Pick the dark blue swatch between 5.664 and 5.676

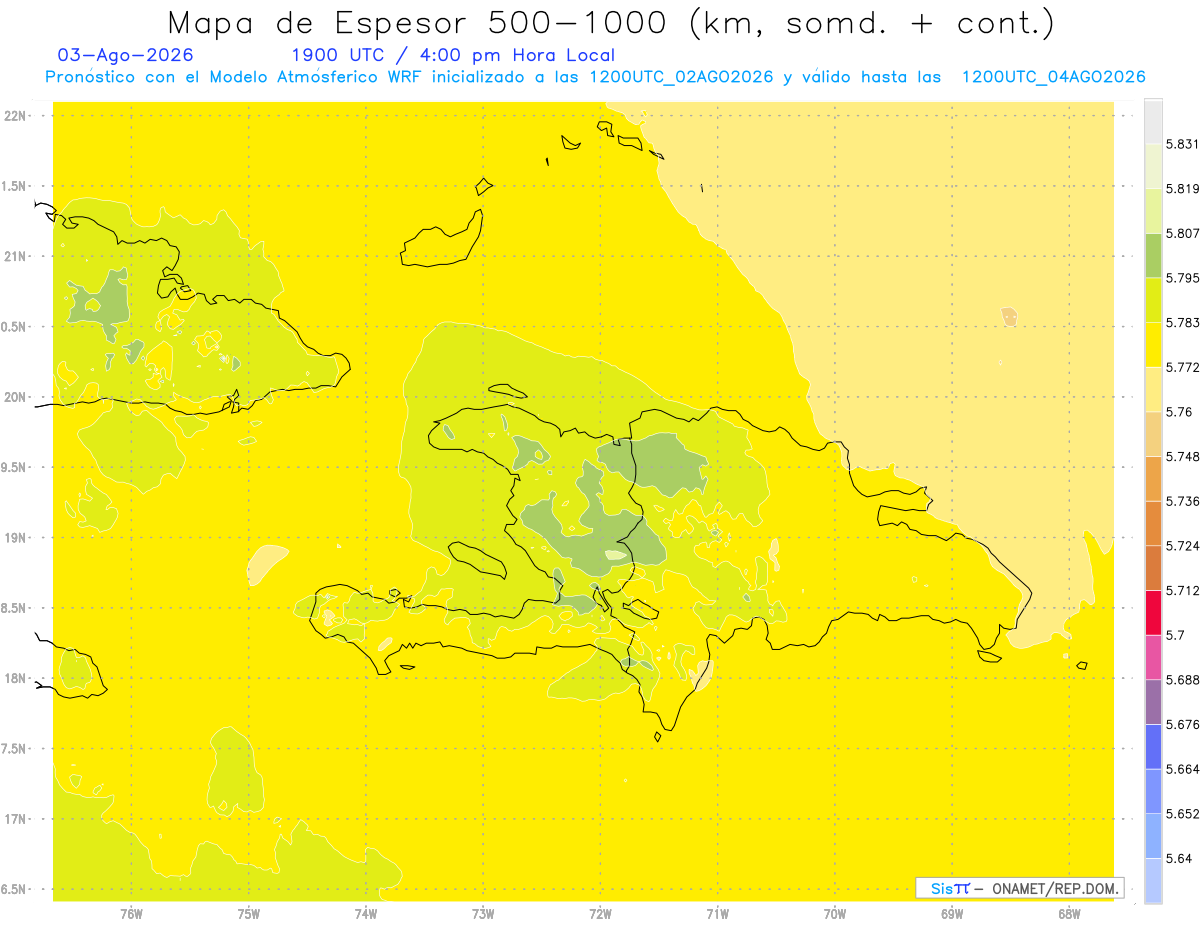1153,747
